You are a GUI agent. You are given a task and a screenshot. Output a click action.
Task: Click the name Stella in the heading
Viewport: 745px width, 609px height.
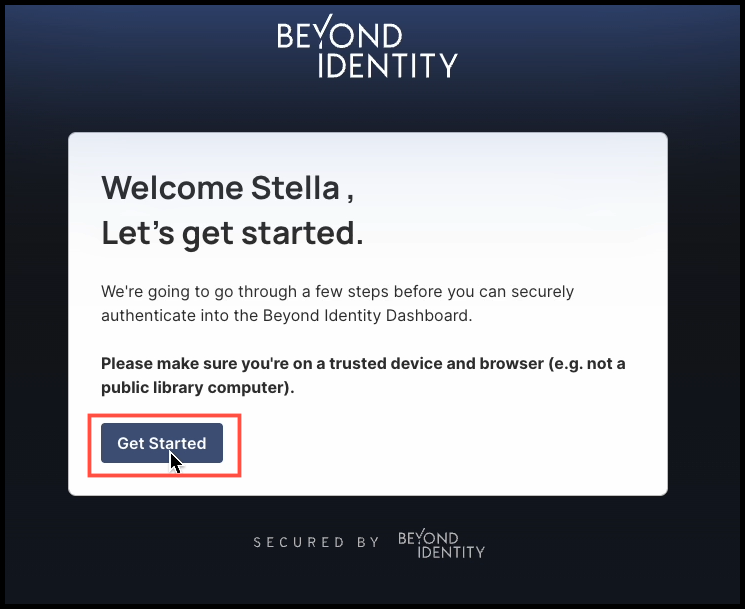pos(295,188)
